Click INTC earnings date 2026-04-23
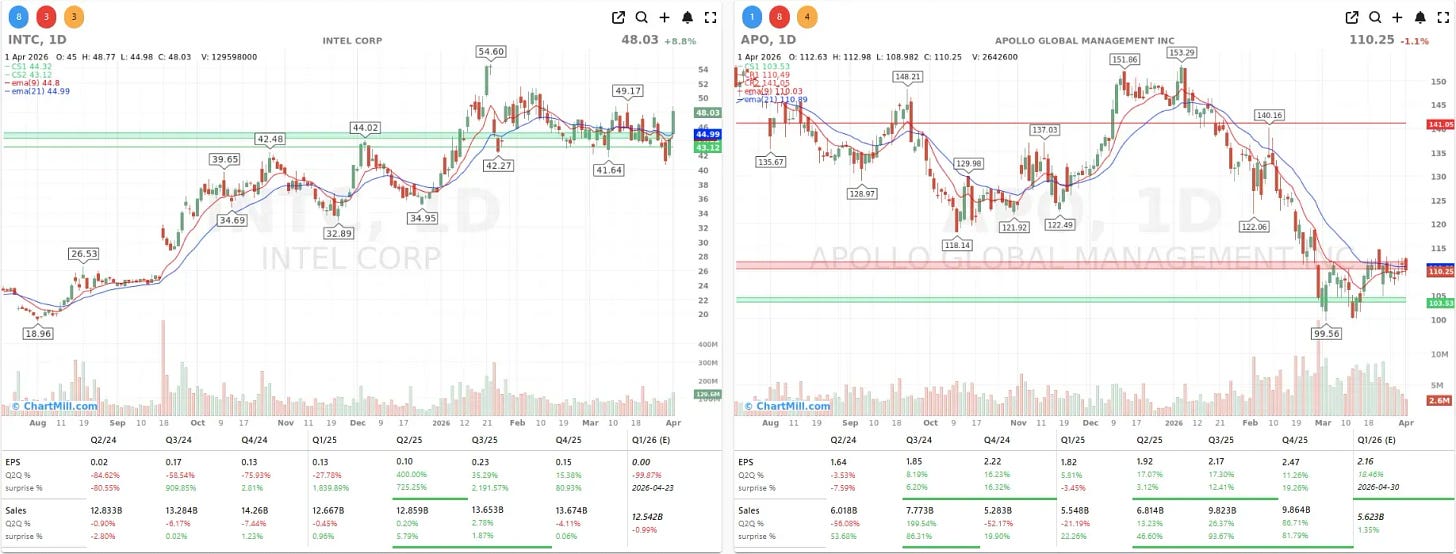1456x554 pixels. pos(655,487)
